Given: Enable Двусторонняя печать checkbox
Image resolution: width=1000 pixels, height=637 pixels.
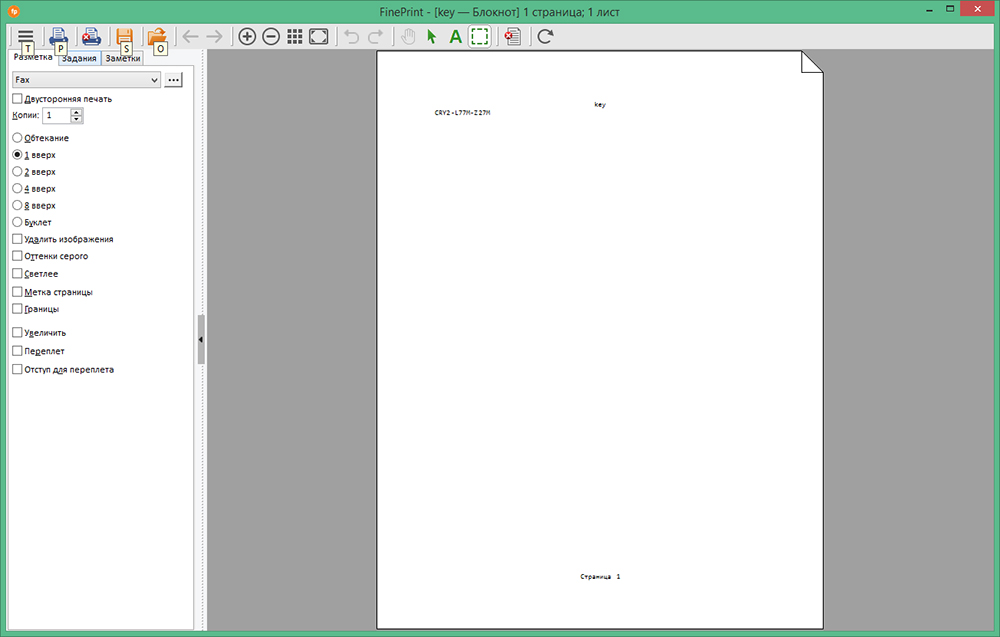Looking at the screenshot, I should tap(17, 99).
